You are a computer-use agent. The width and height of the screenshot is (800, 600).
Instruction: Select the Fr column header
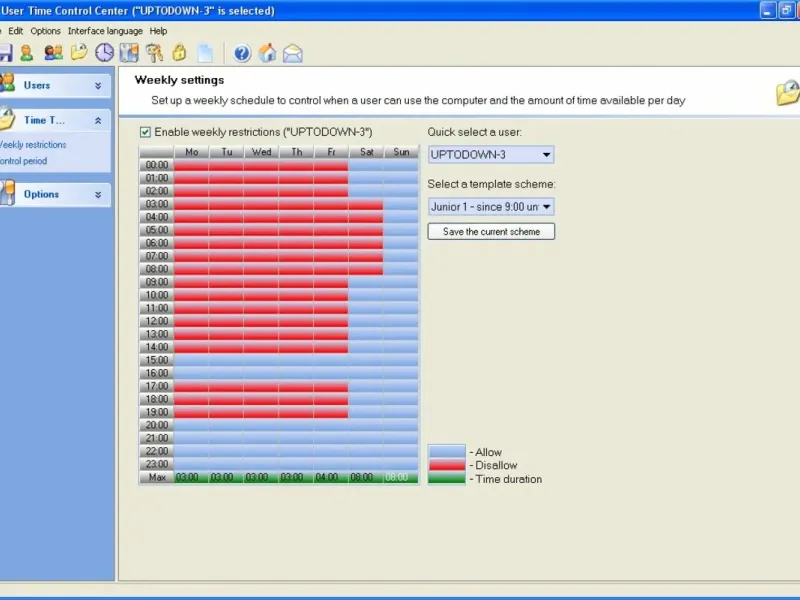pyautogui.click(x=331, y=152)
